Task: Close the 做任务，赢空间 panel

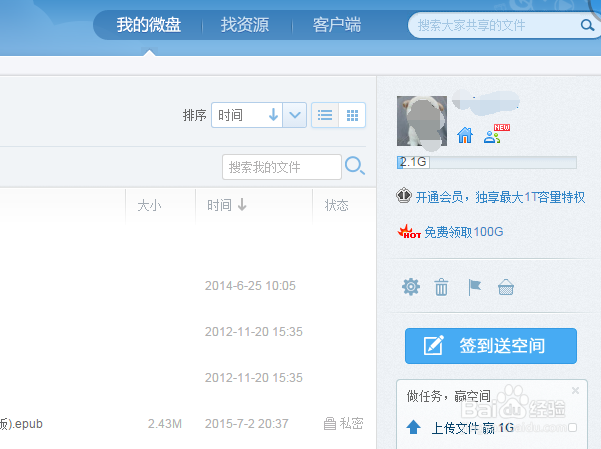Action: (575, 391)
